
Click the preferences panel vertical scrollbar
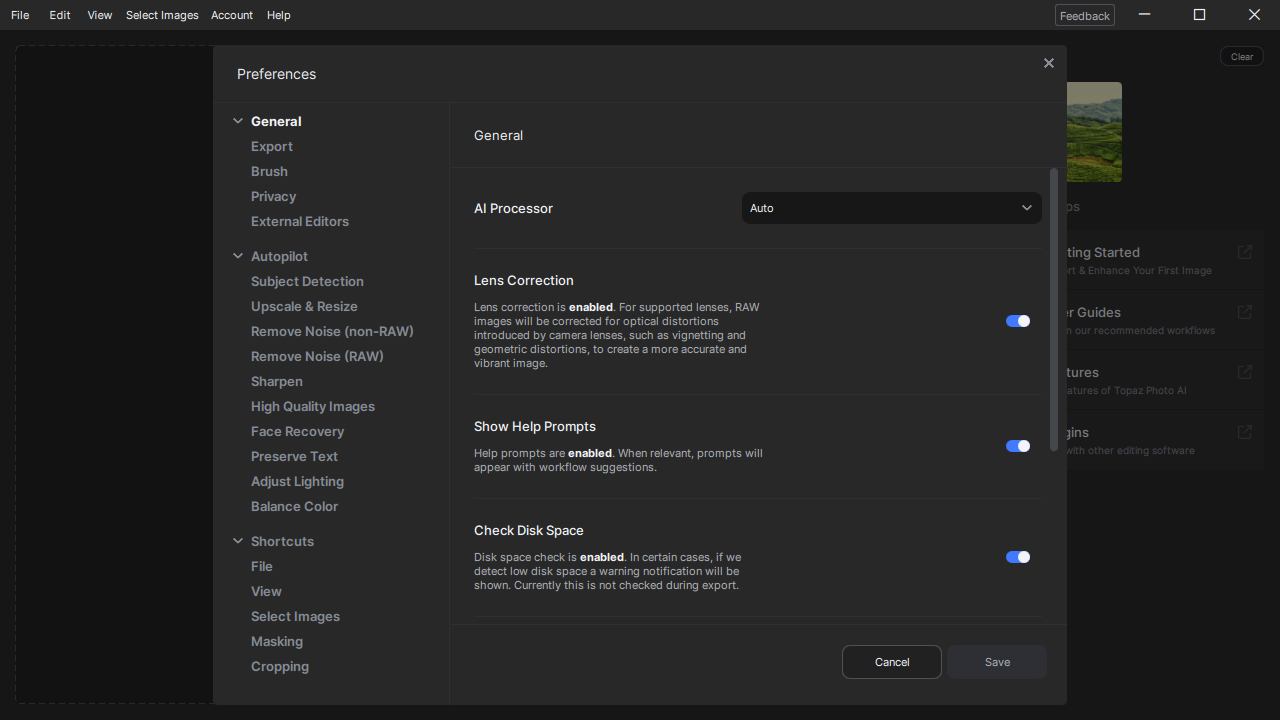pos(1053,310)
